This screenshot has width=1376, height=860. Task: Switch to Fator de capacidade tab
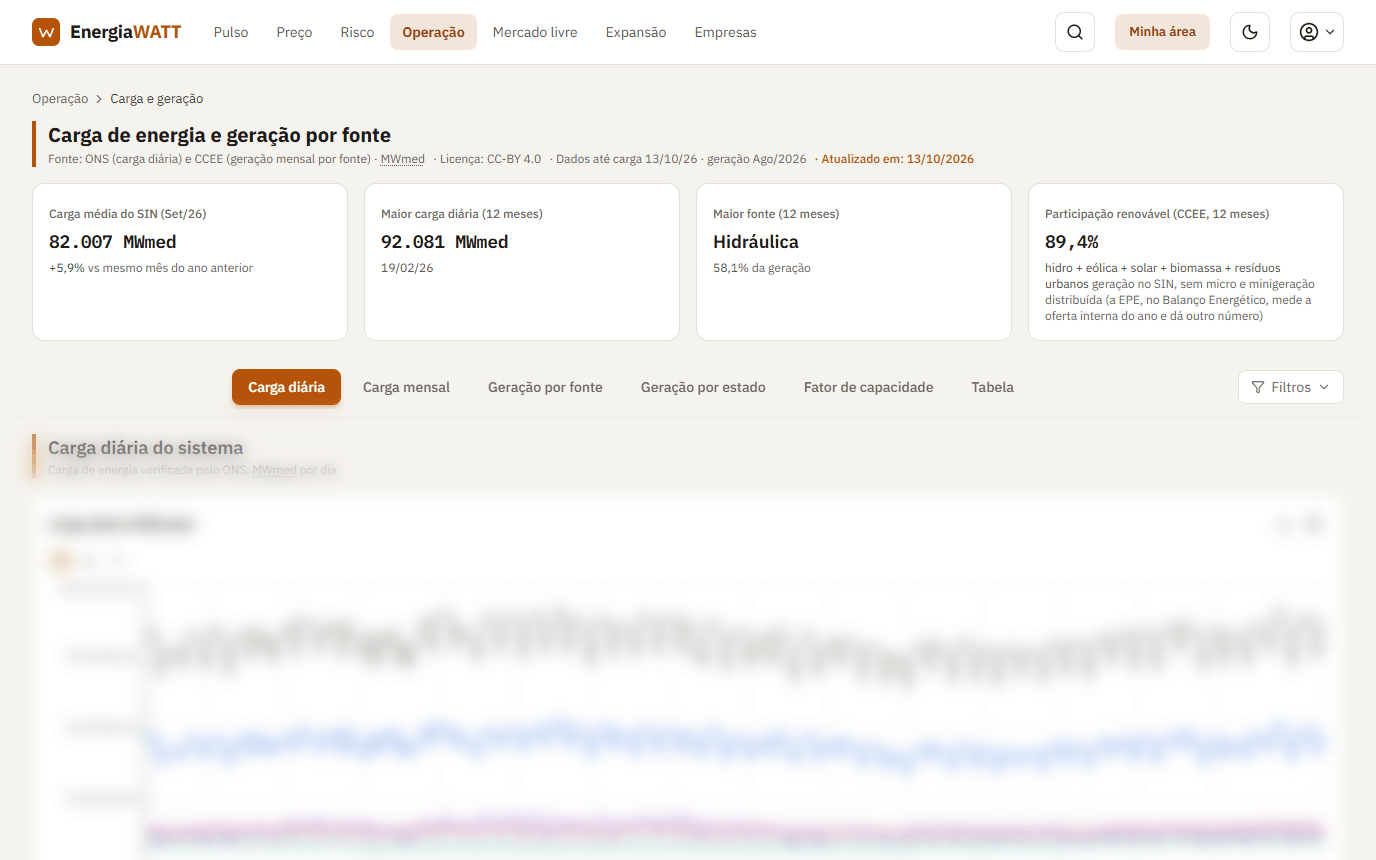tap(869, 387)
